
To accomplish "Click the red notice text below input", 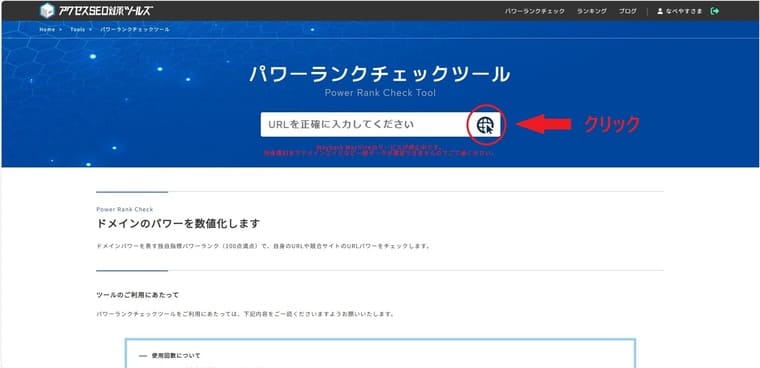I will (x=379, y=150).
